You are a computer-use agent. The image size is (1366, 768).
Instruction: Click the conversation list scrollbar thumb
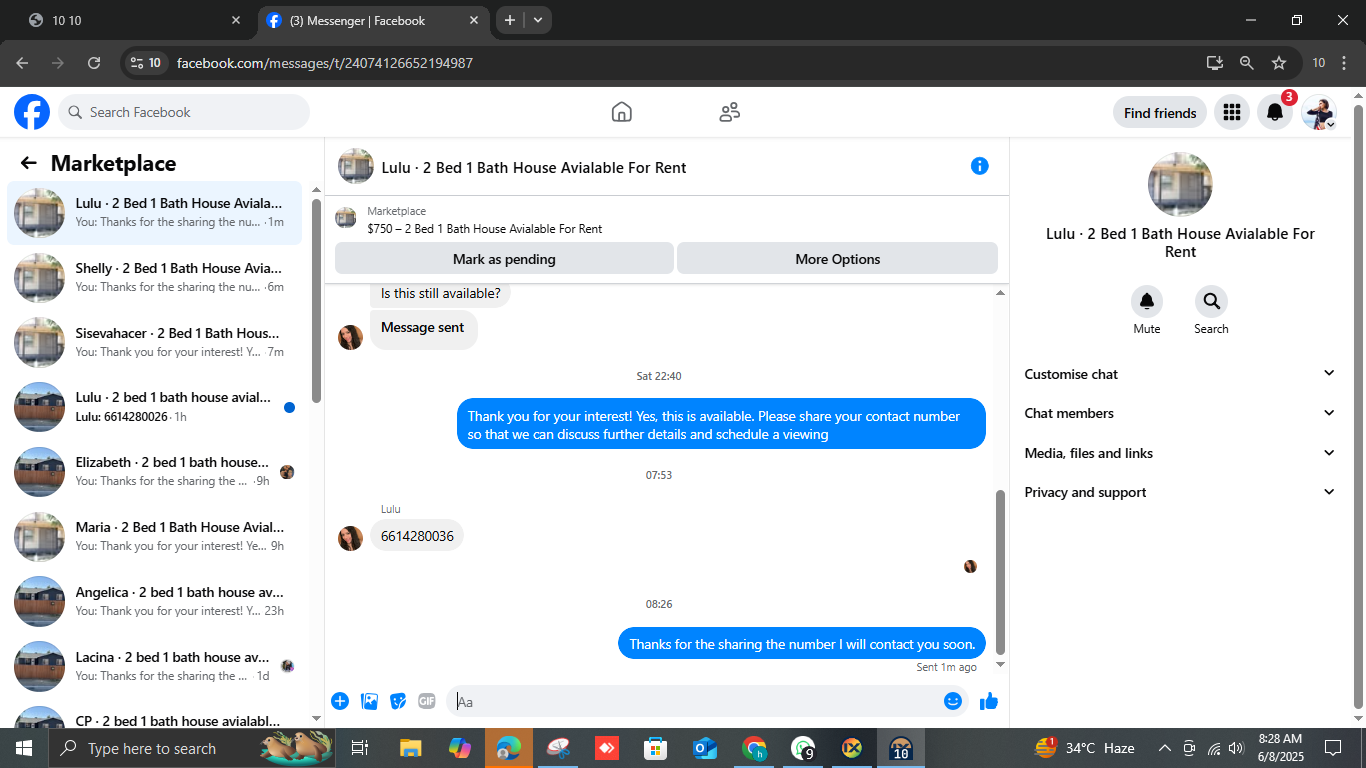tap(317, 300)
